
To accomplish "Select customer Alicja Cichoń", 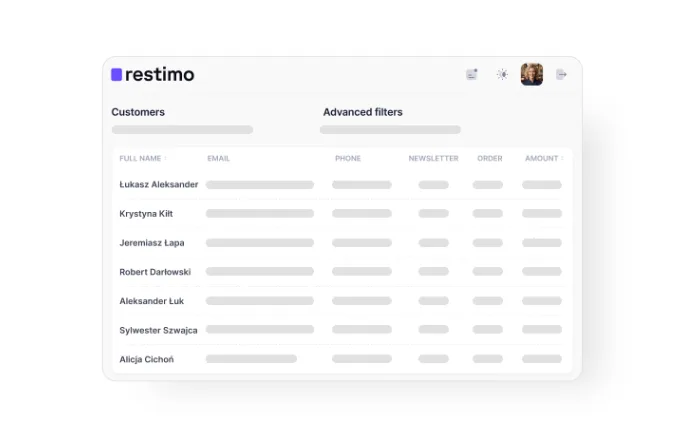I will point(147,359).
